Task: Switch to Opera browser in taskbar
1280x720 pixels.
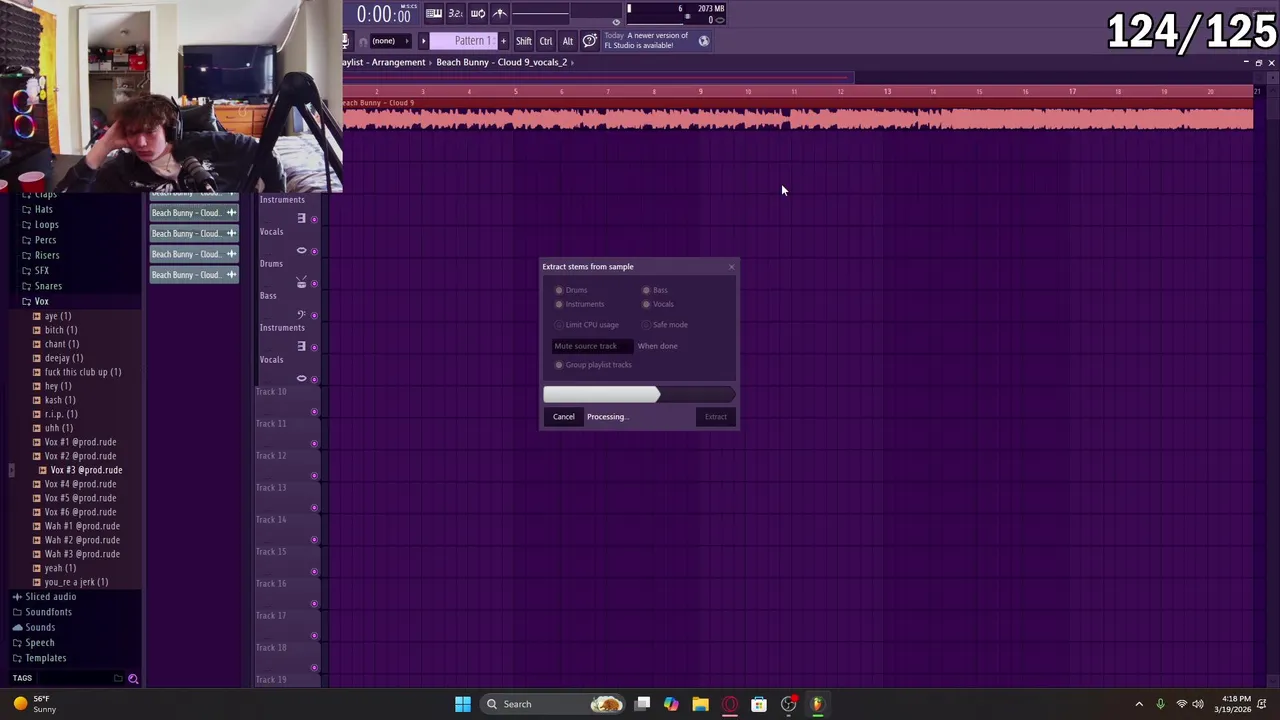Action: coord(730,704)
